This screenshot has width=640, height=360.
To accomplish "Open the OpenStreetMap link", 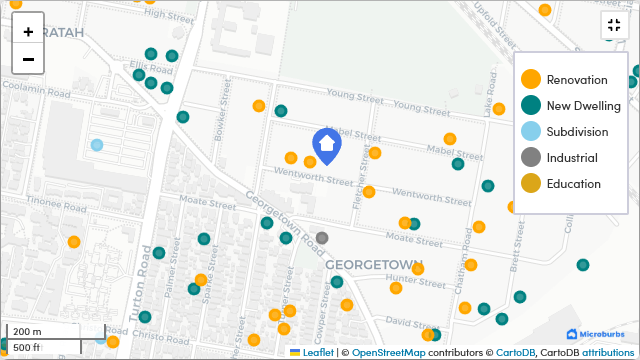I will (x=388, y=352).
